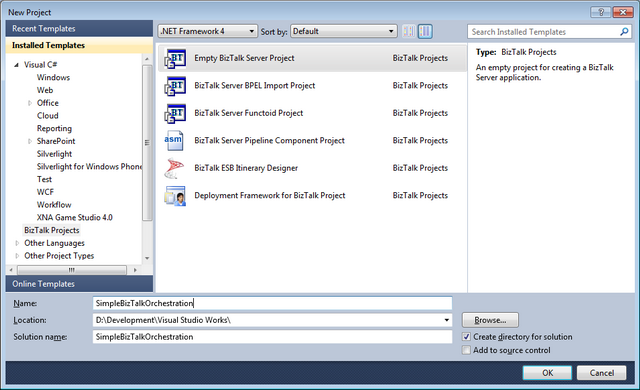The image size is (640, 390).
Task: Uncheck Create directory for solution
Action: (x=466, y=337)
